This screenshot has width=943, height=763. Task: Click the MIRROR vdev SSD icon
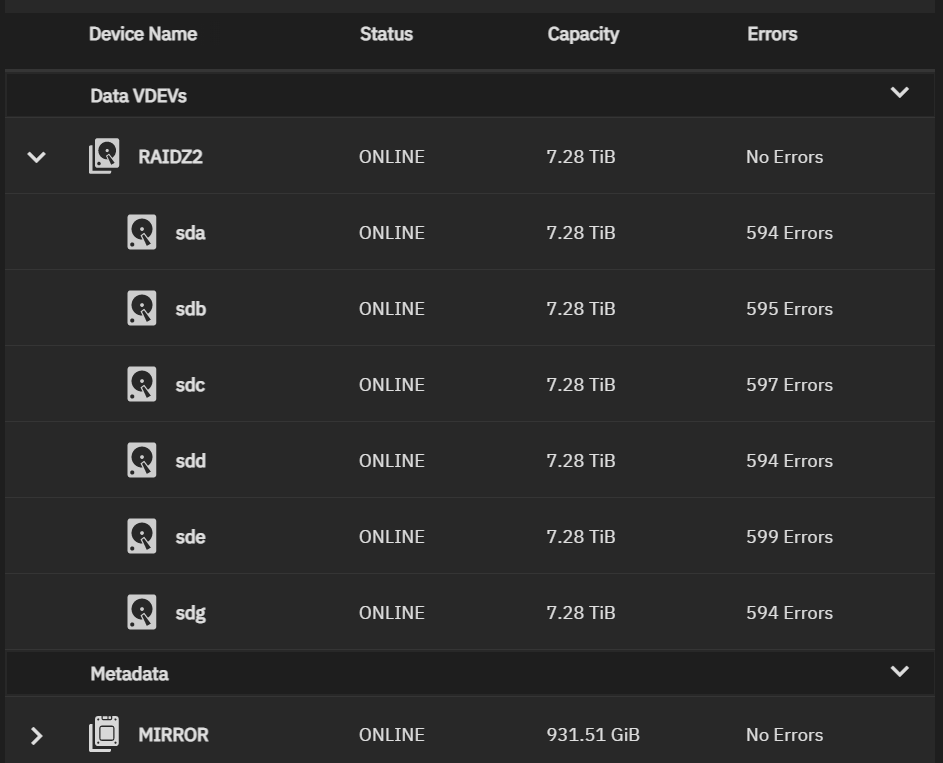point(104,734)
